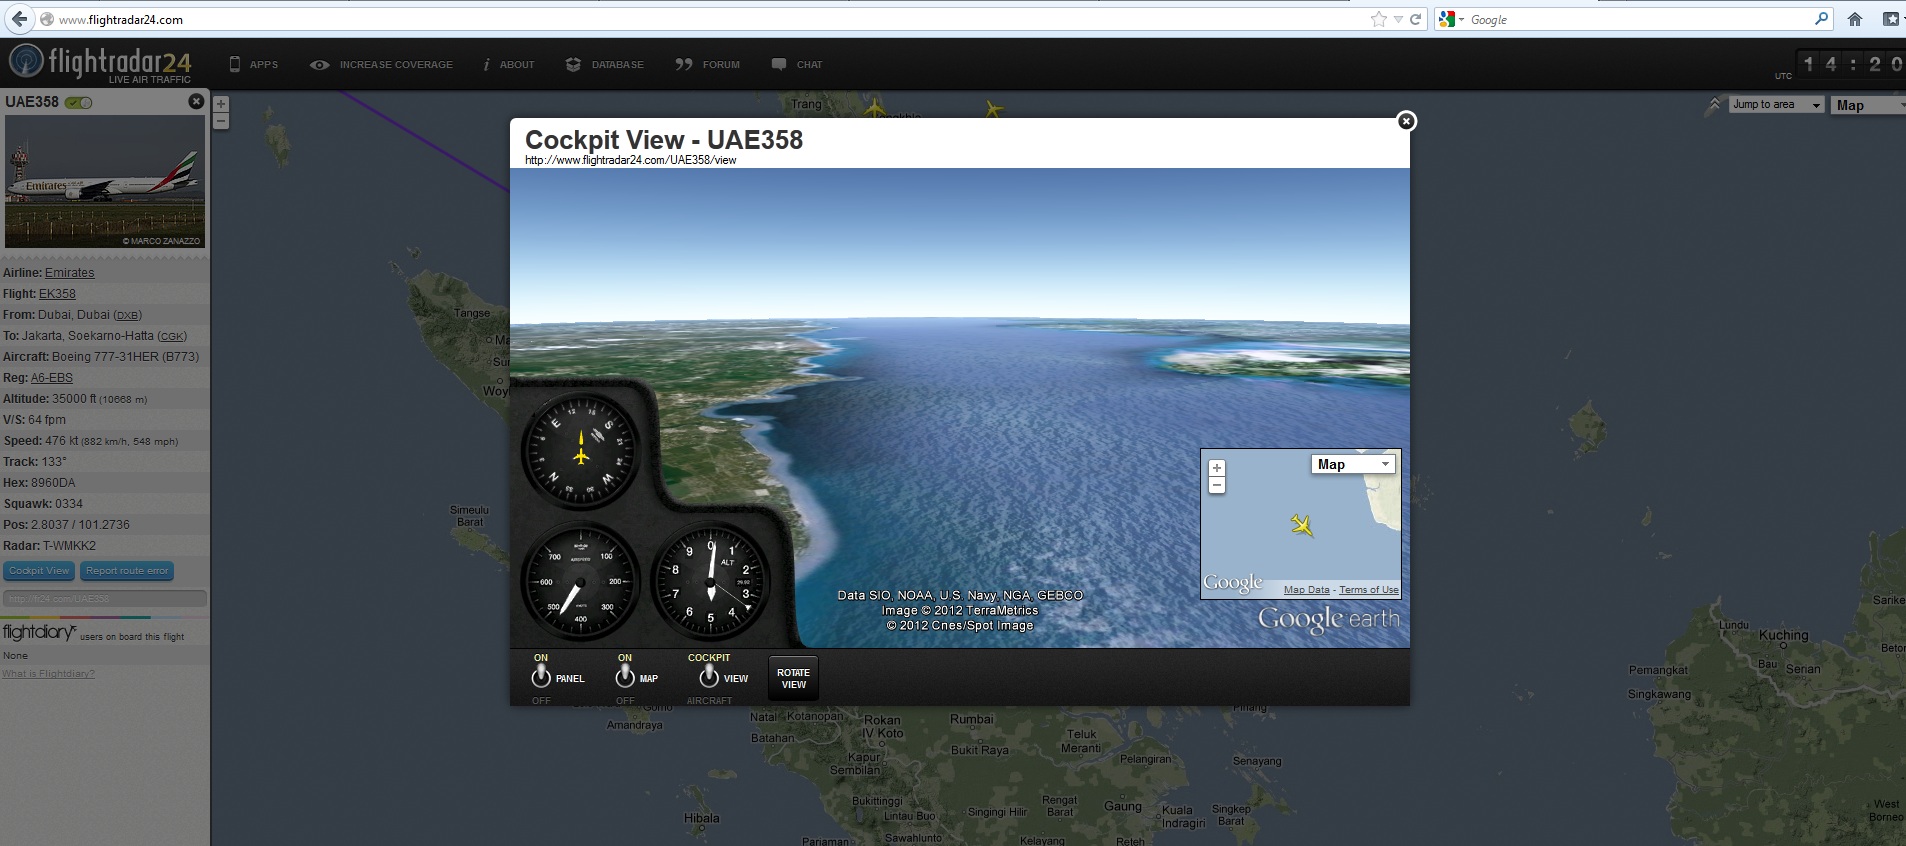Click the yellow airplane on the mini map

tap(1301, 524)
